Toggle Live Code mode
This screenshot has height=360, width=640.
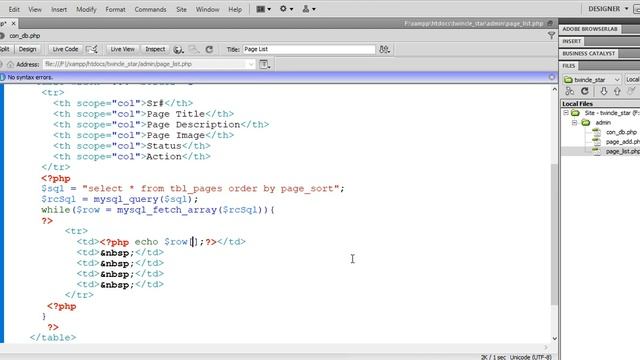click(x=65, y=49)
